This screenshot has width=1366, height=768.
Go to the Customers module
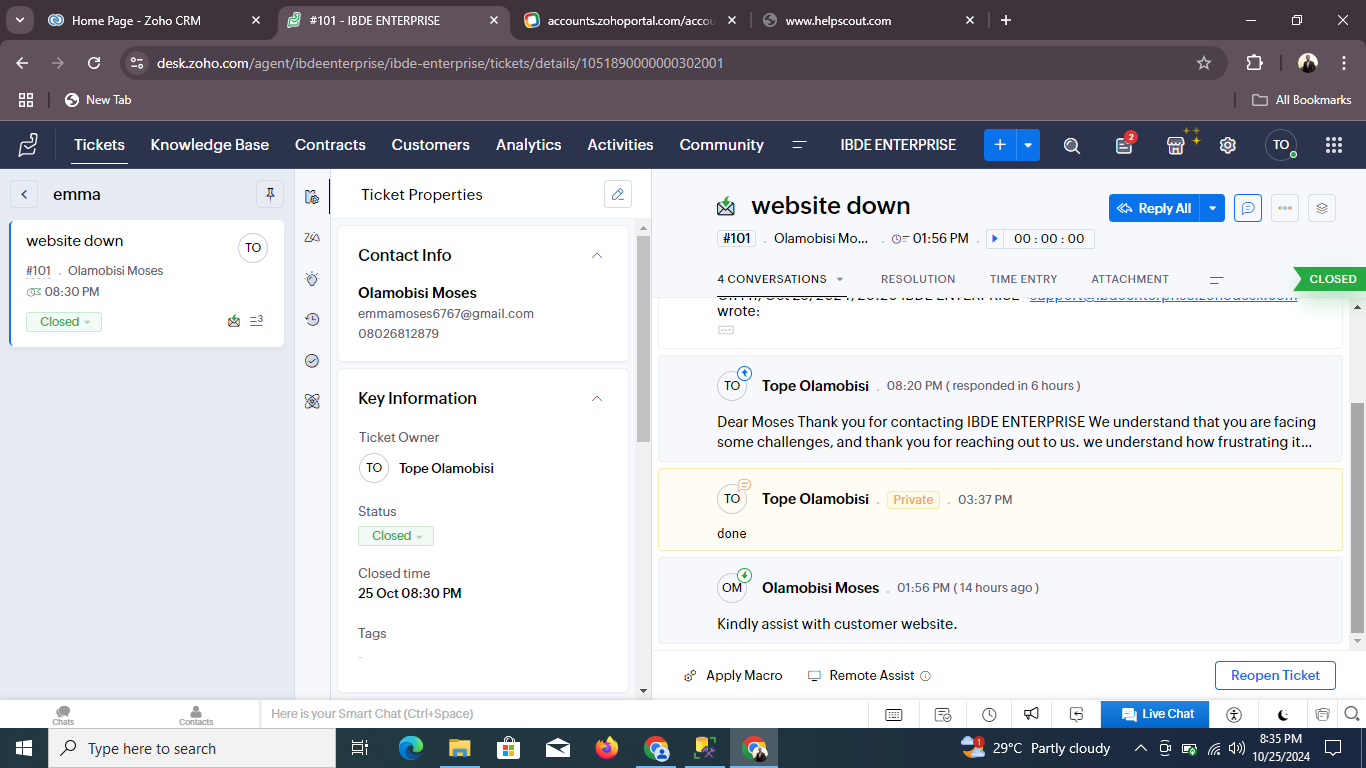[x=431, y=145]
